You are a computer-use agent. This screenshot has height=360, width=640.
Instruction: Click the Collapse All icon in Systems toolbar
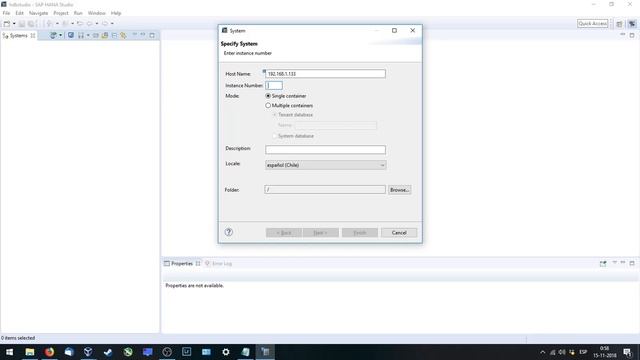(x=114, y=36)
